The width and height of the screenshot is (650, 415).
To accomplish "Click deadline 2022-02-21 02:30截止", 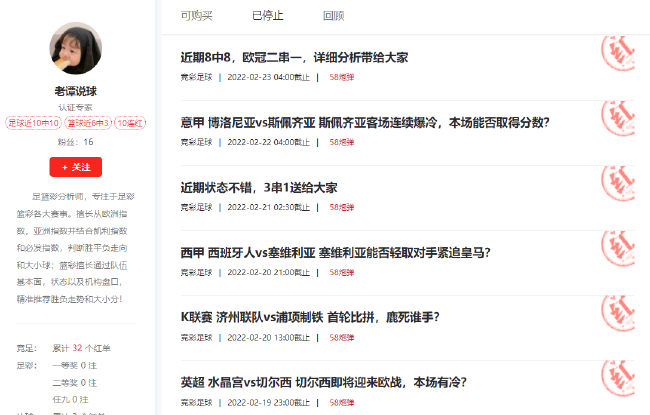I will coord(269,207).
